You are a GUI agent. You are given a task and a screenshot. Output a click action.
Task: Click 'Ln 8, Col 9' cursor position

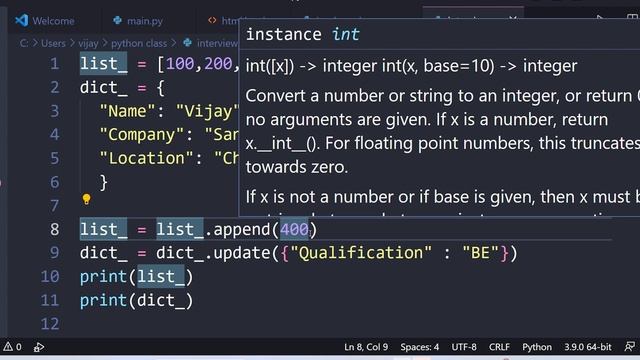tap(366, 347)
